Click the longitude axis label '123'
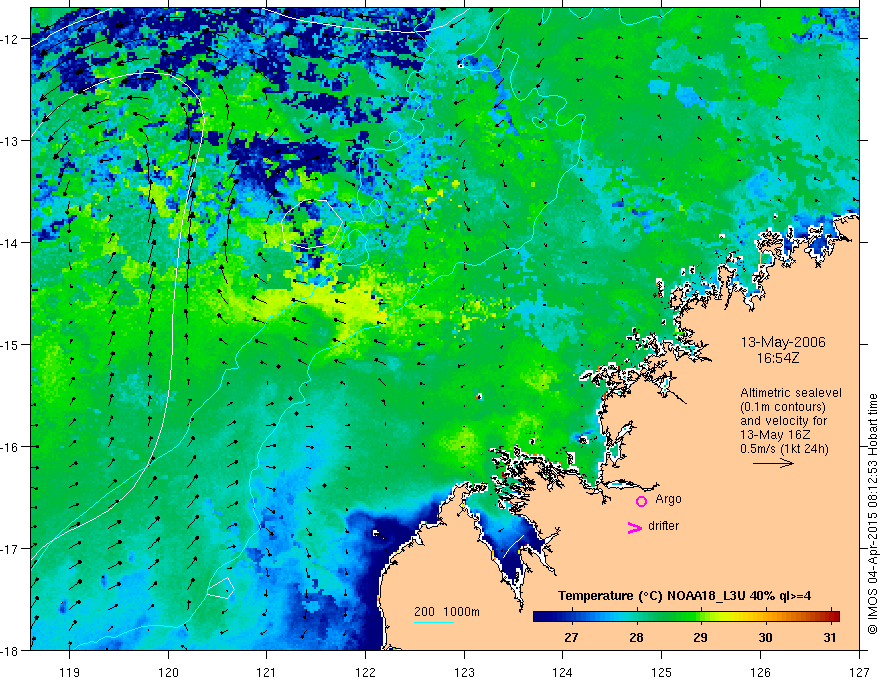The height and width of the screenshot is (680, 880). [464, 672]
